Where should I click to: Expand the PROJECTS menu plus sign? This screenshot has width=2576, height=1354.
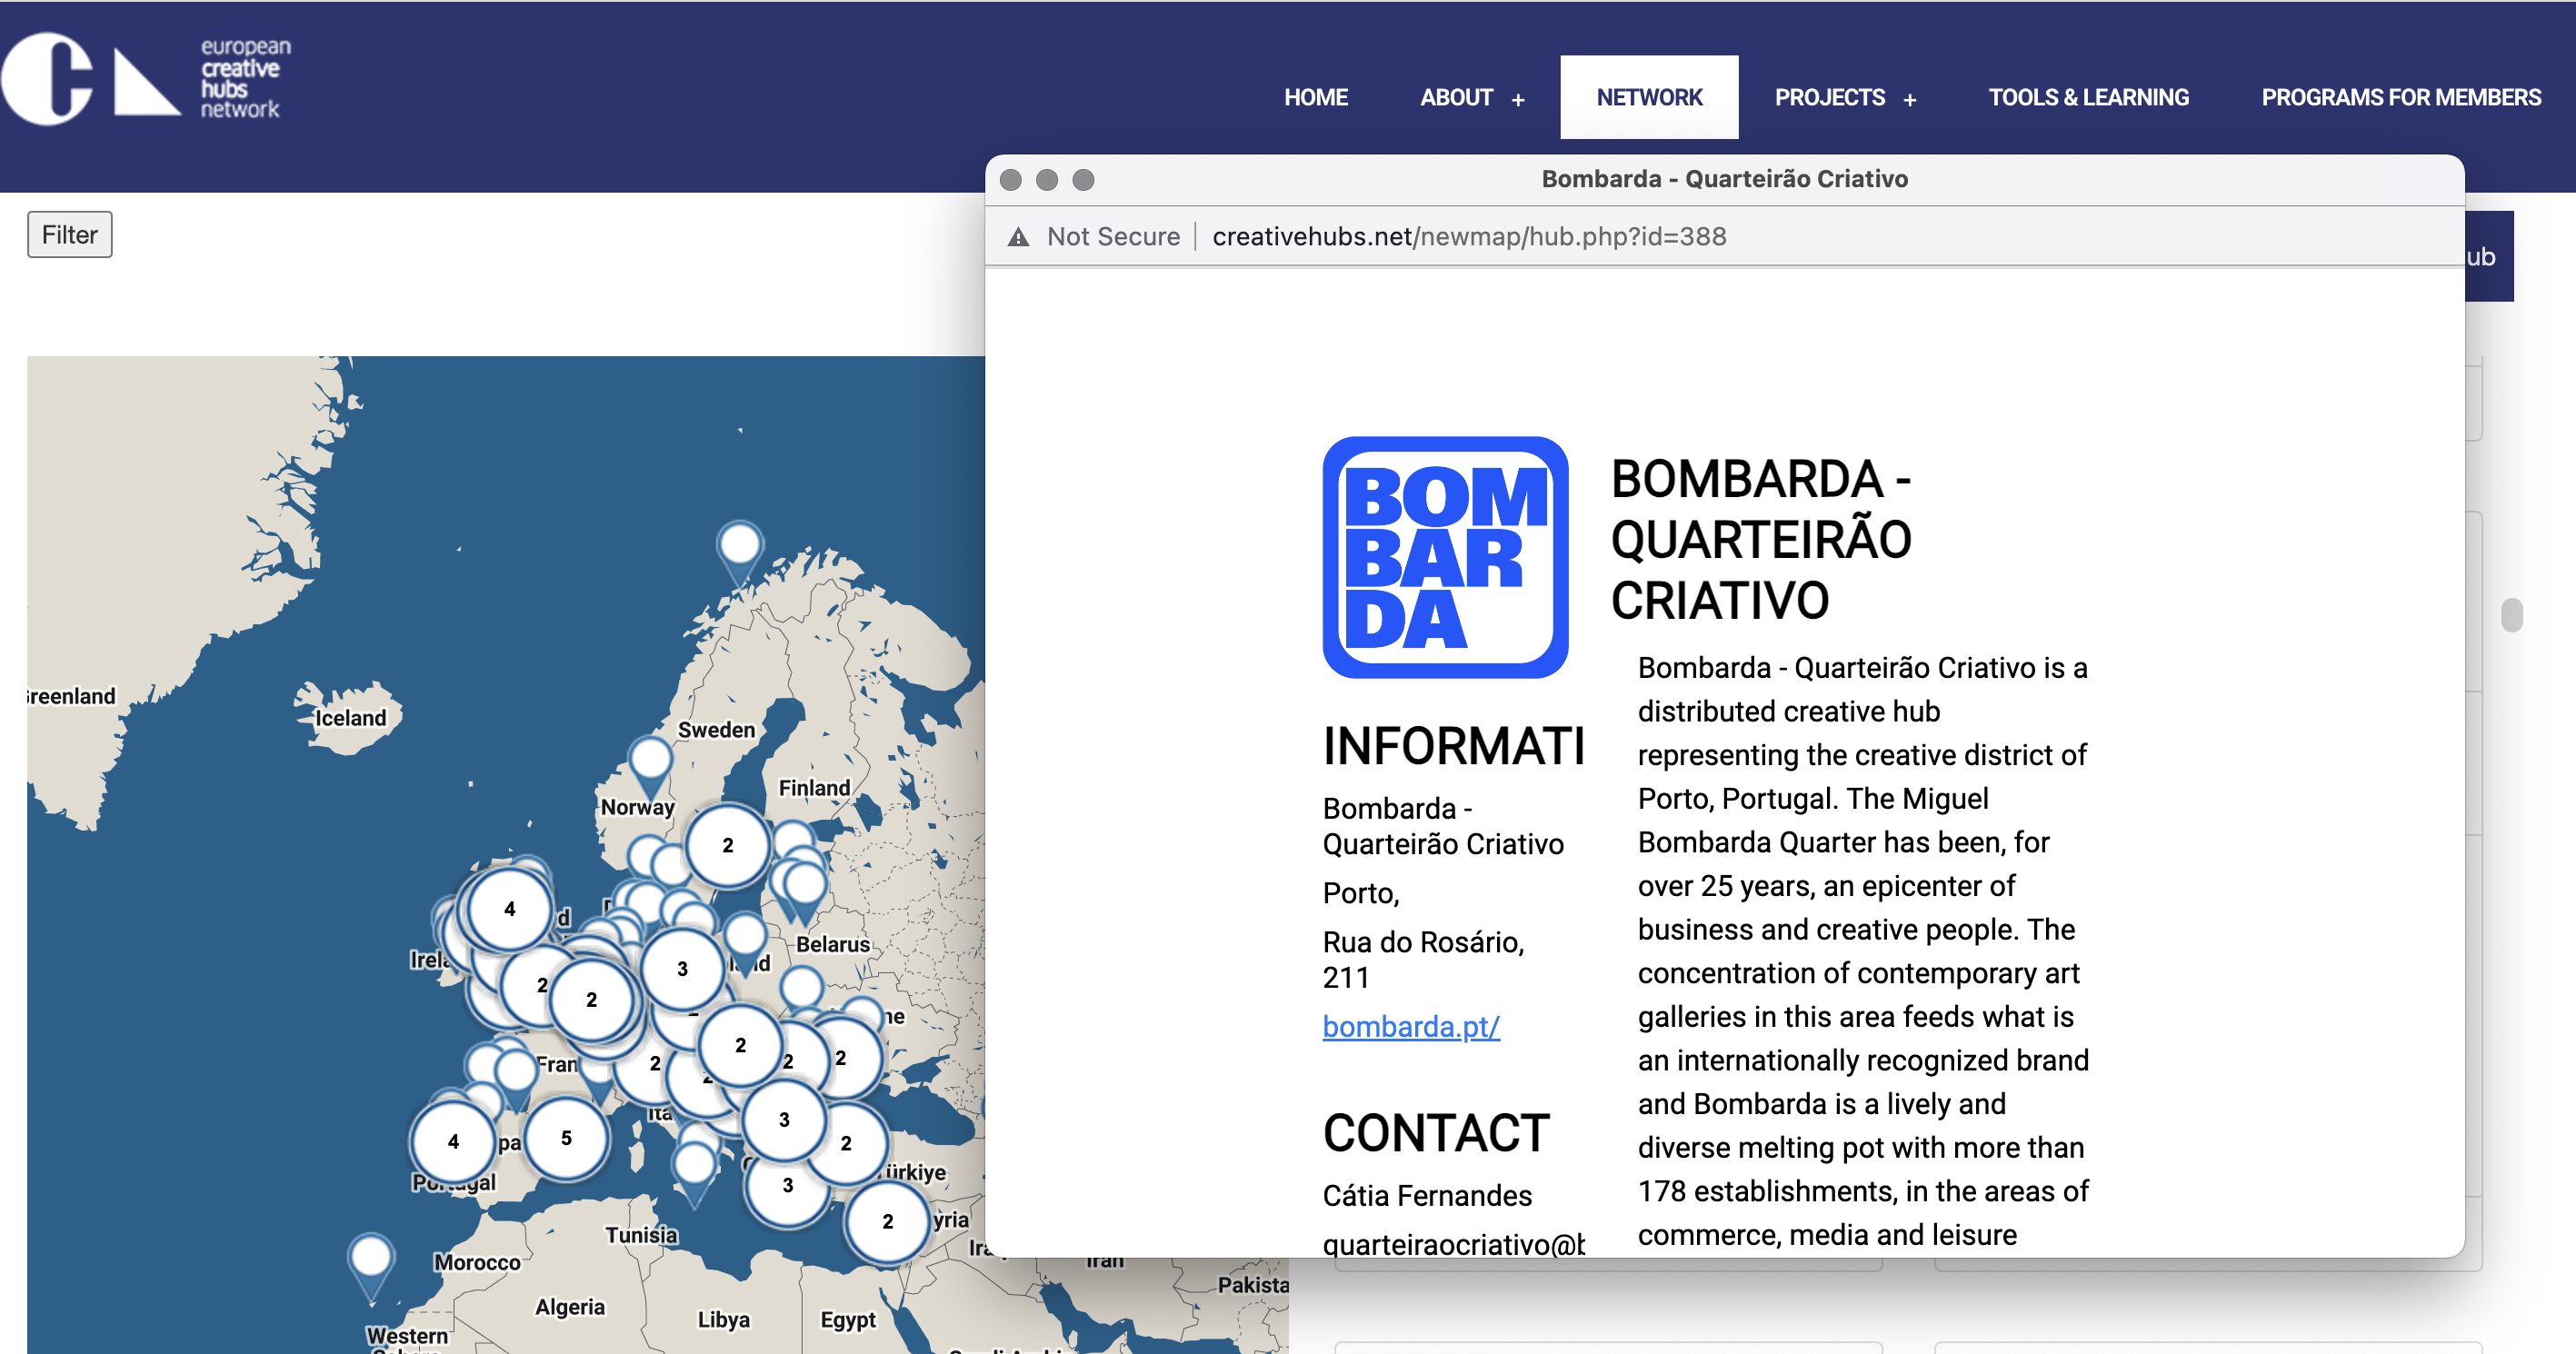1910,100
